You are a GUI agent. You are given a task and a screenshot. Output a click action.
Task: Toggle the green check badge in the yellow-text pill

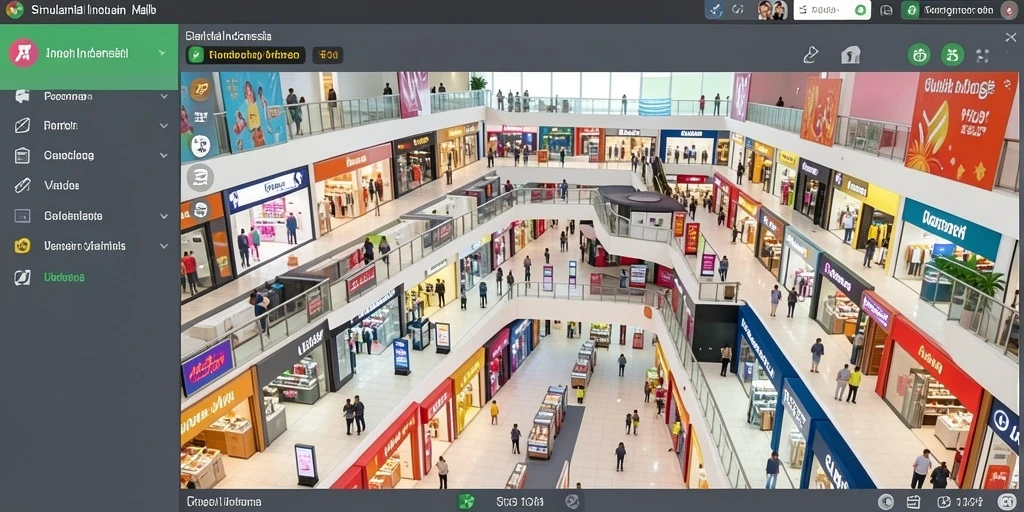[x=196, y=56]
